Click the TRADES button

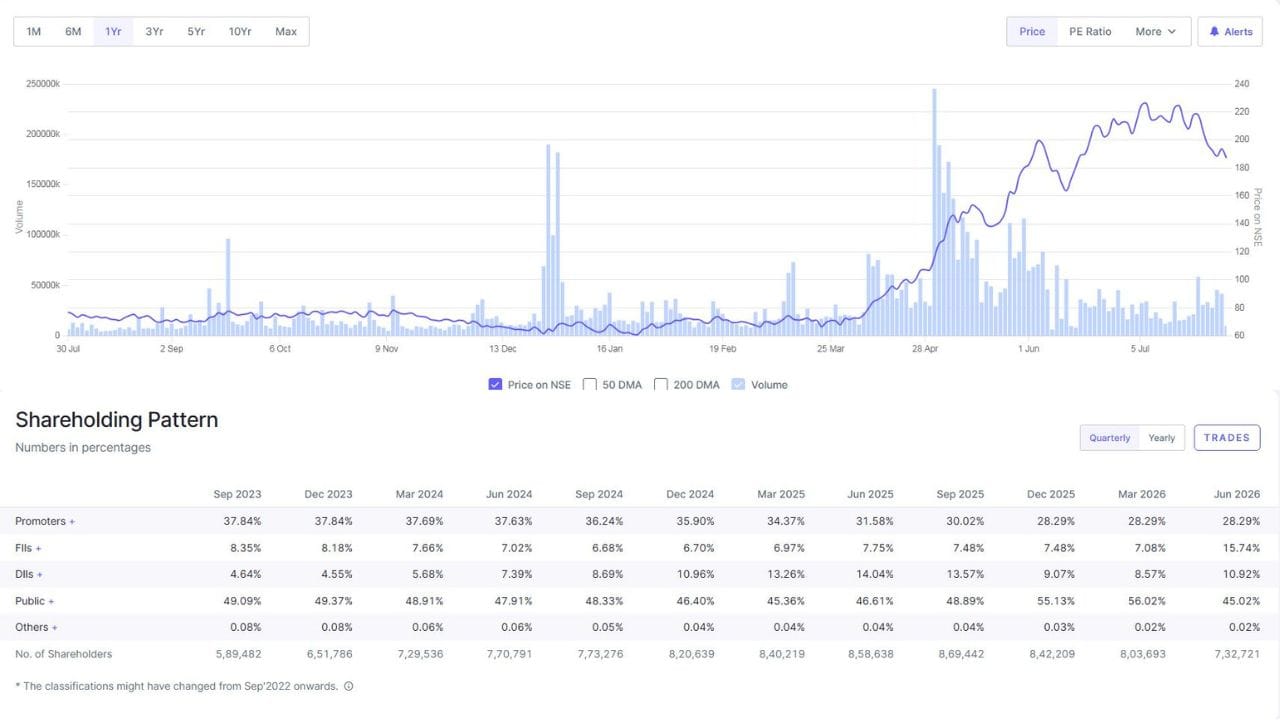pyautogui.click(x=1227, y=438)
